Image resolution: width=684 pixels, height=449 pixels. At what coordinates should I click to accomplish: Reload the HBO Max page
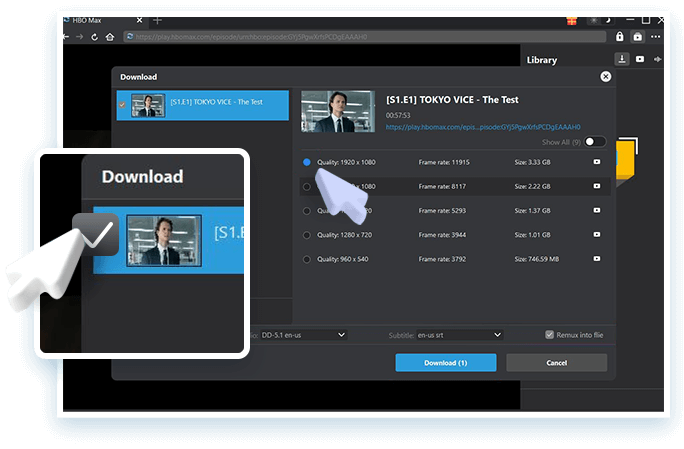(x=94, y=37)
